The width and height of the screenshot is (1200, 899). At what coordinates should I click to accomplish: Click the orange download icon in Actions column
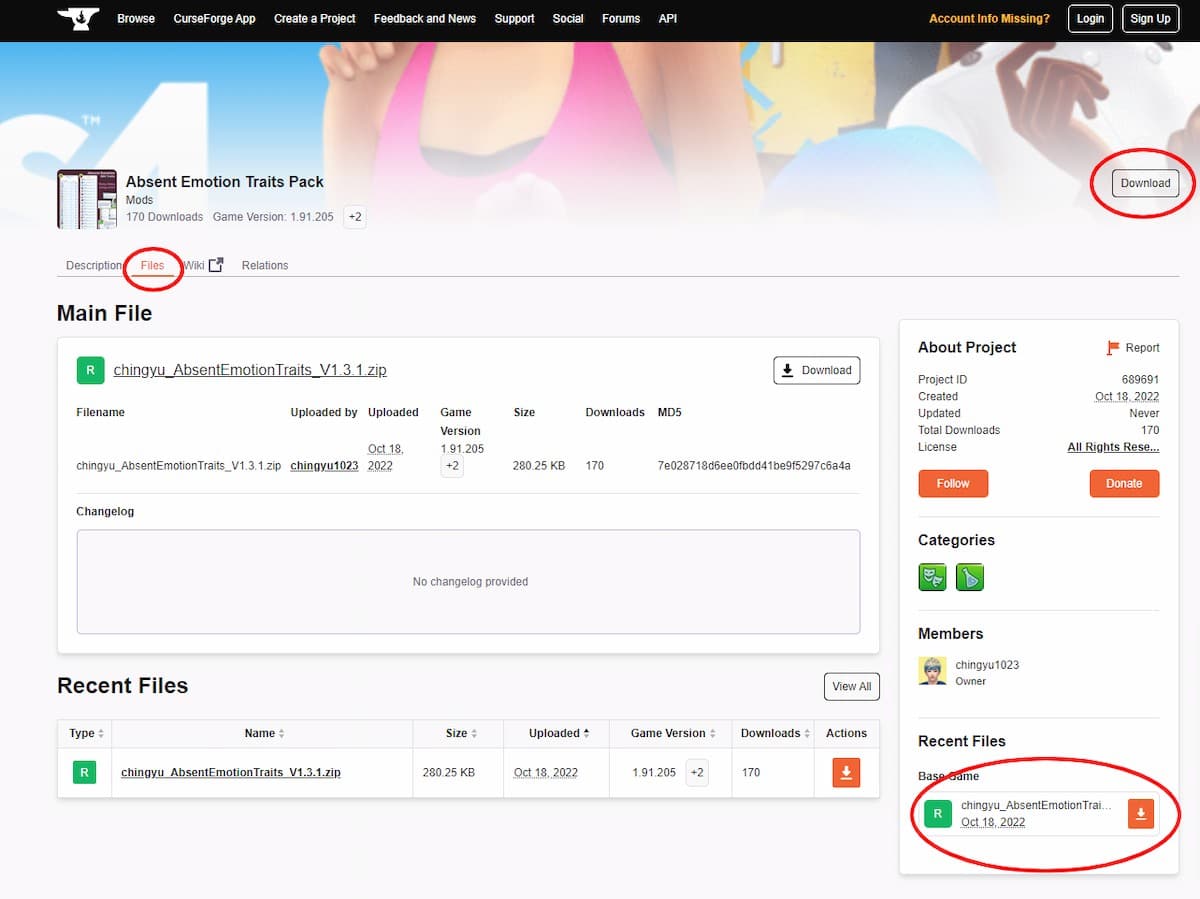coord(845,772)
